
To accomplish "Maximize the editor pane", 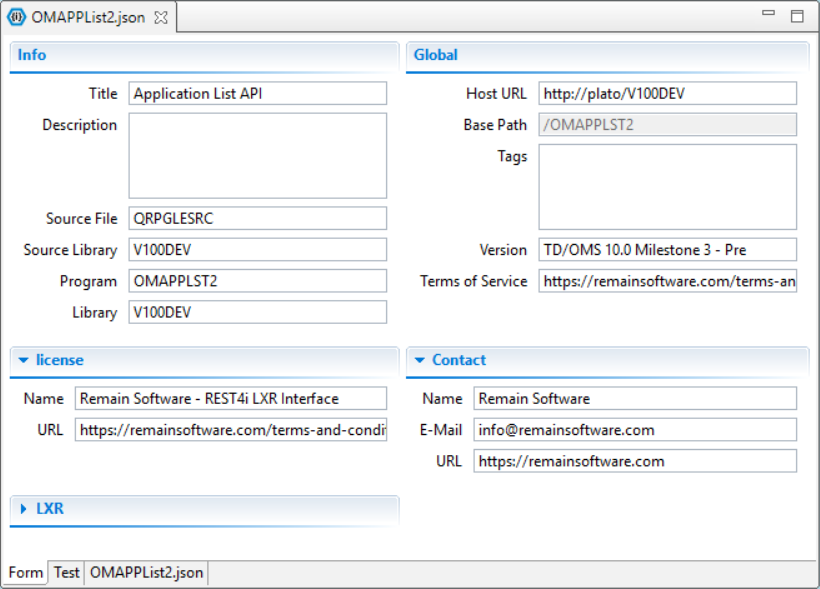I will 797,15.
